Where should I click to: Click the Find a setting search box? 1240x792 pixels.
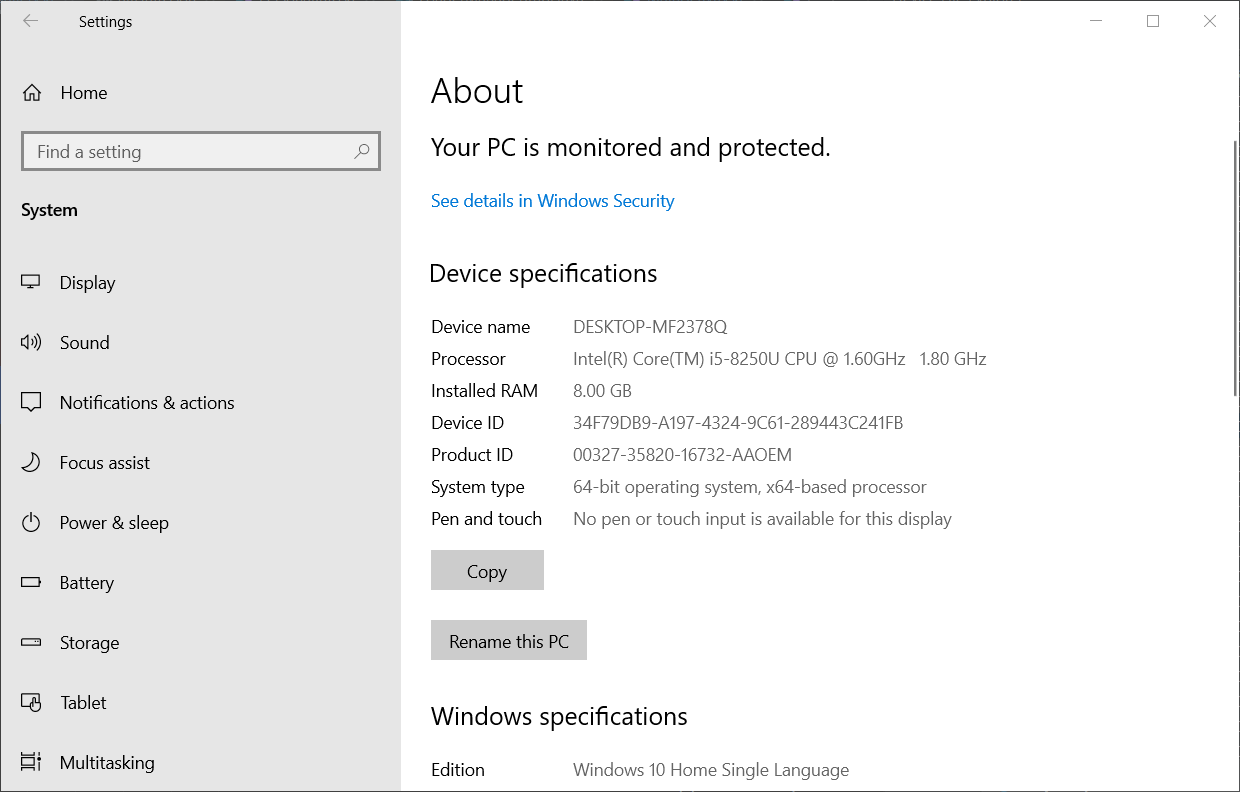tap(201, 152)
